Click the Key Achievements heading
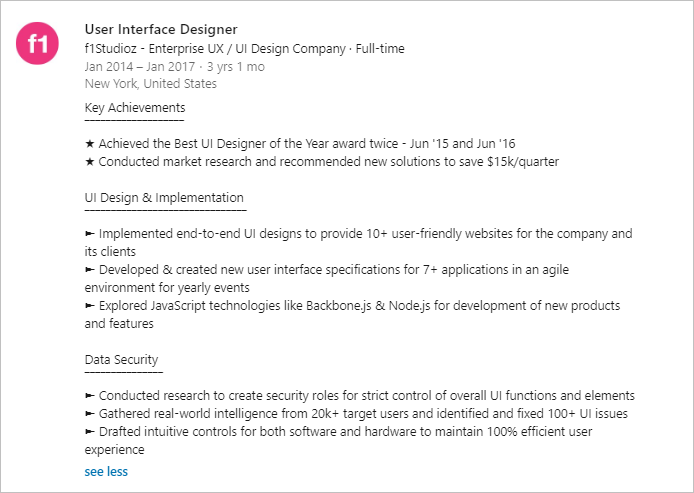694x493 pixels. click(x=135, y=108)
